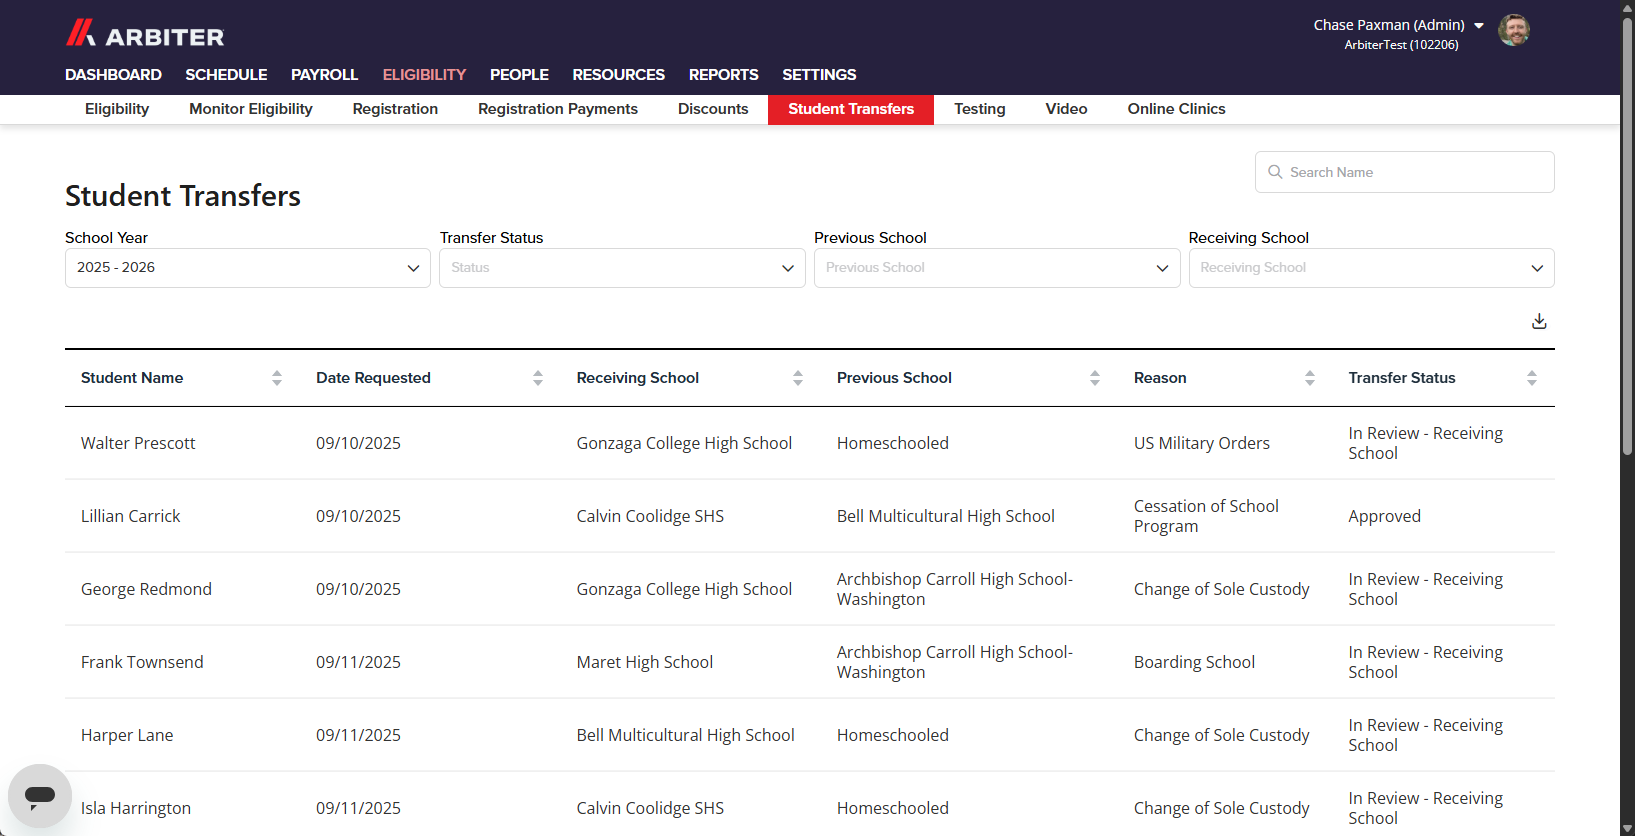
Task: Click the download export icon above table
Action: point(1539,321)
